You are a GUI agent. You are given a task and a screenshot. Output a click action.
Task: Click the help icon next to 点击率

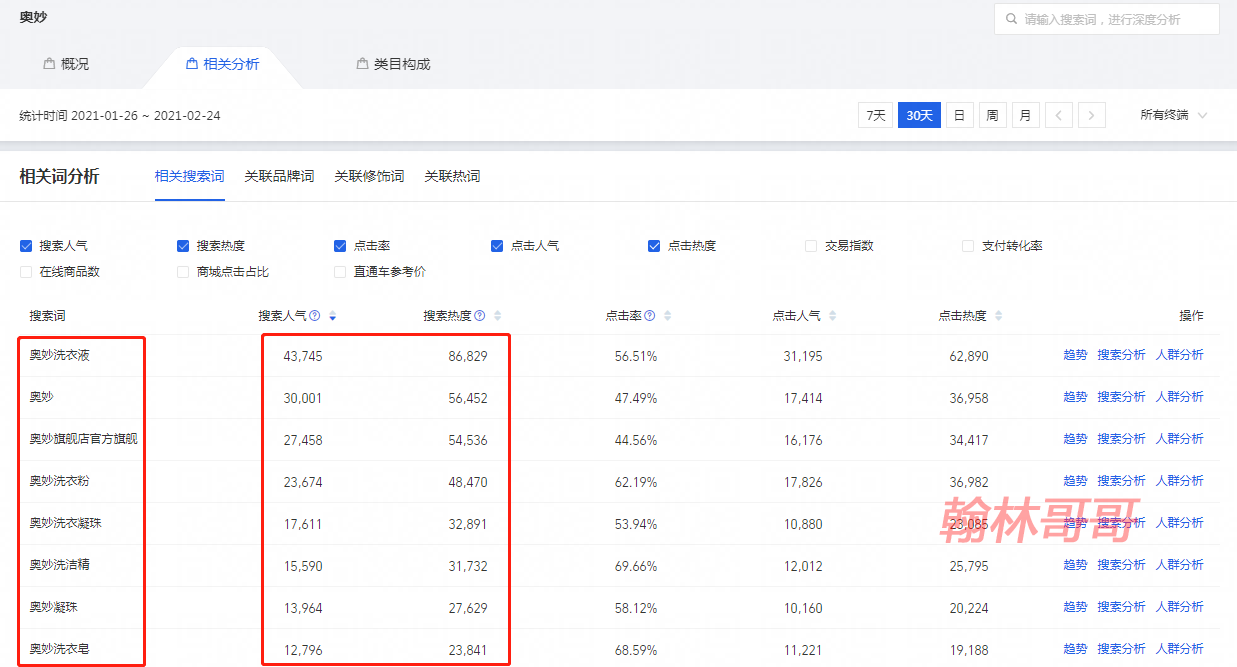tap(650, 316)
